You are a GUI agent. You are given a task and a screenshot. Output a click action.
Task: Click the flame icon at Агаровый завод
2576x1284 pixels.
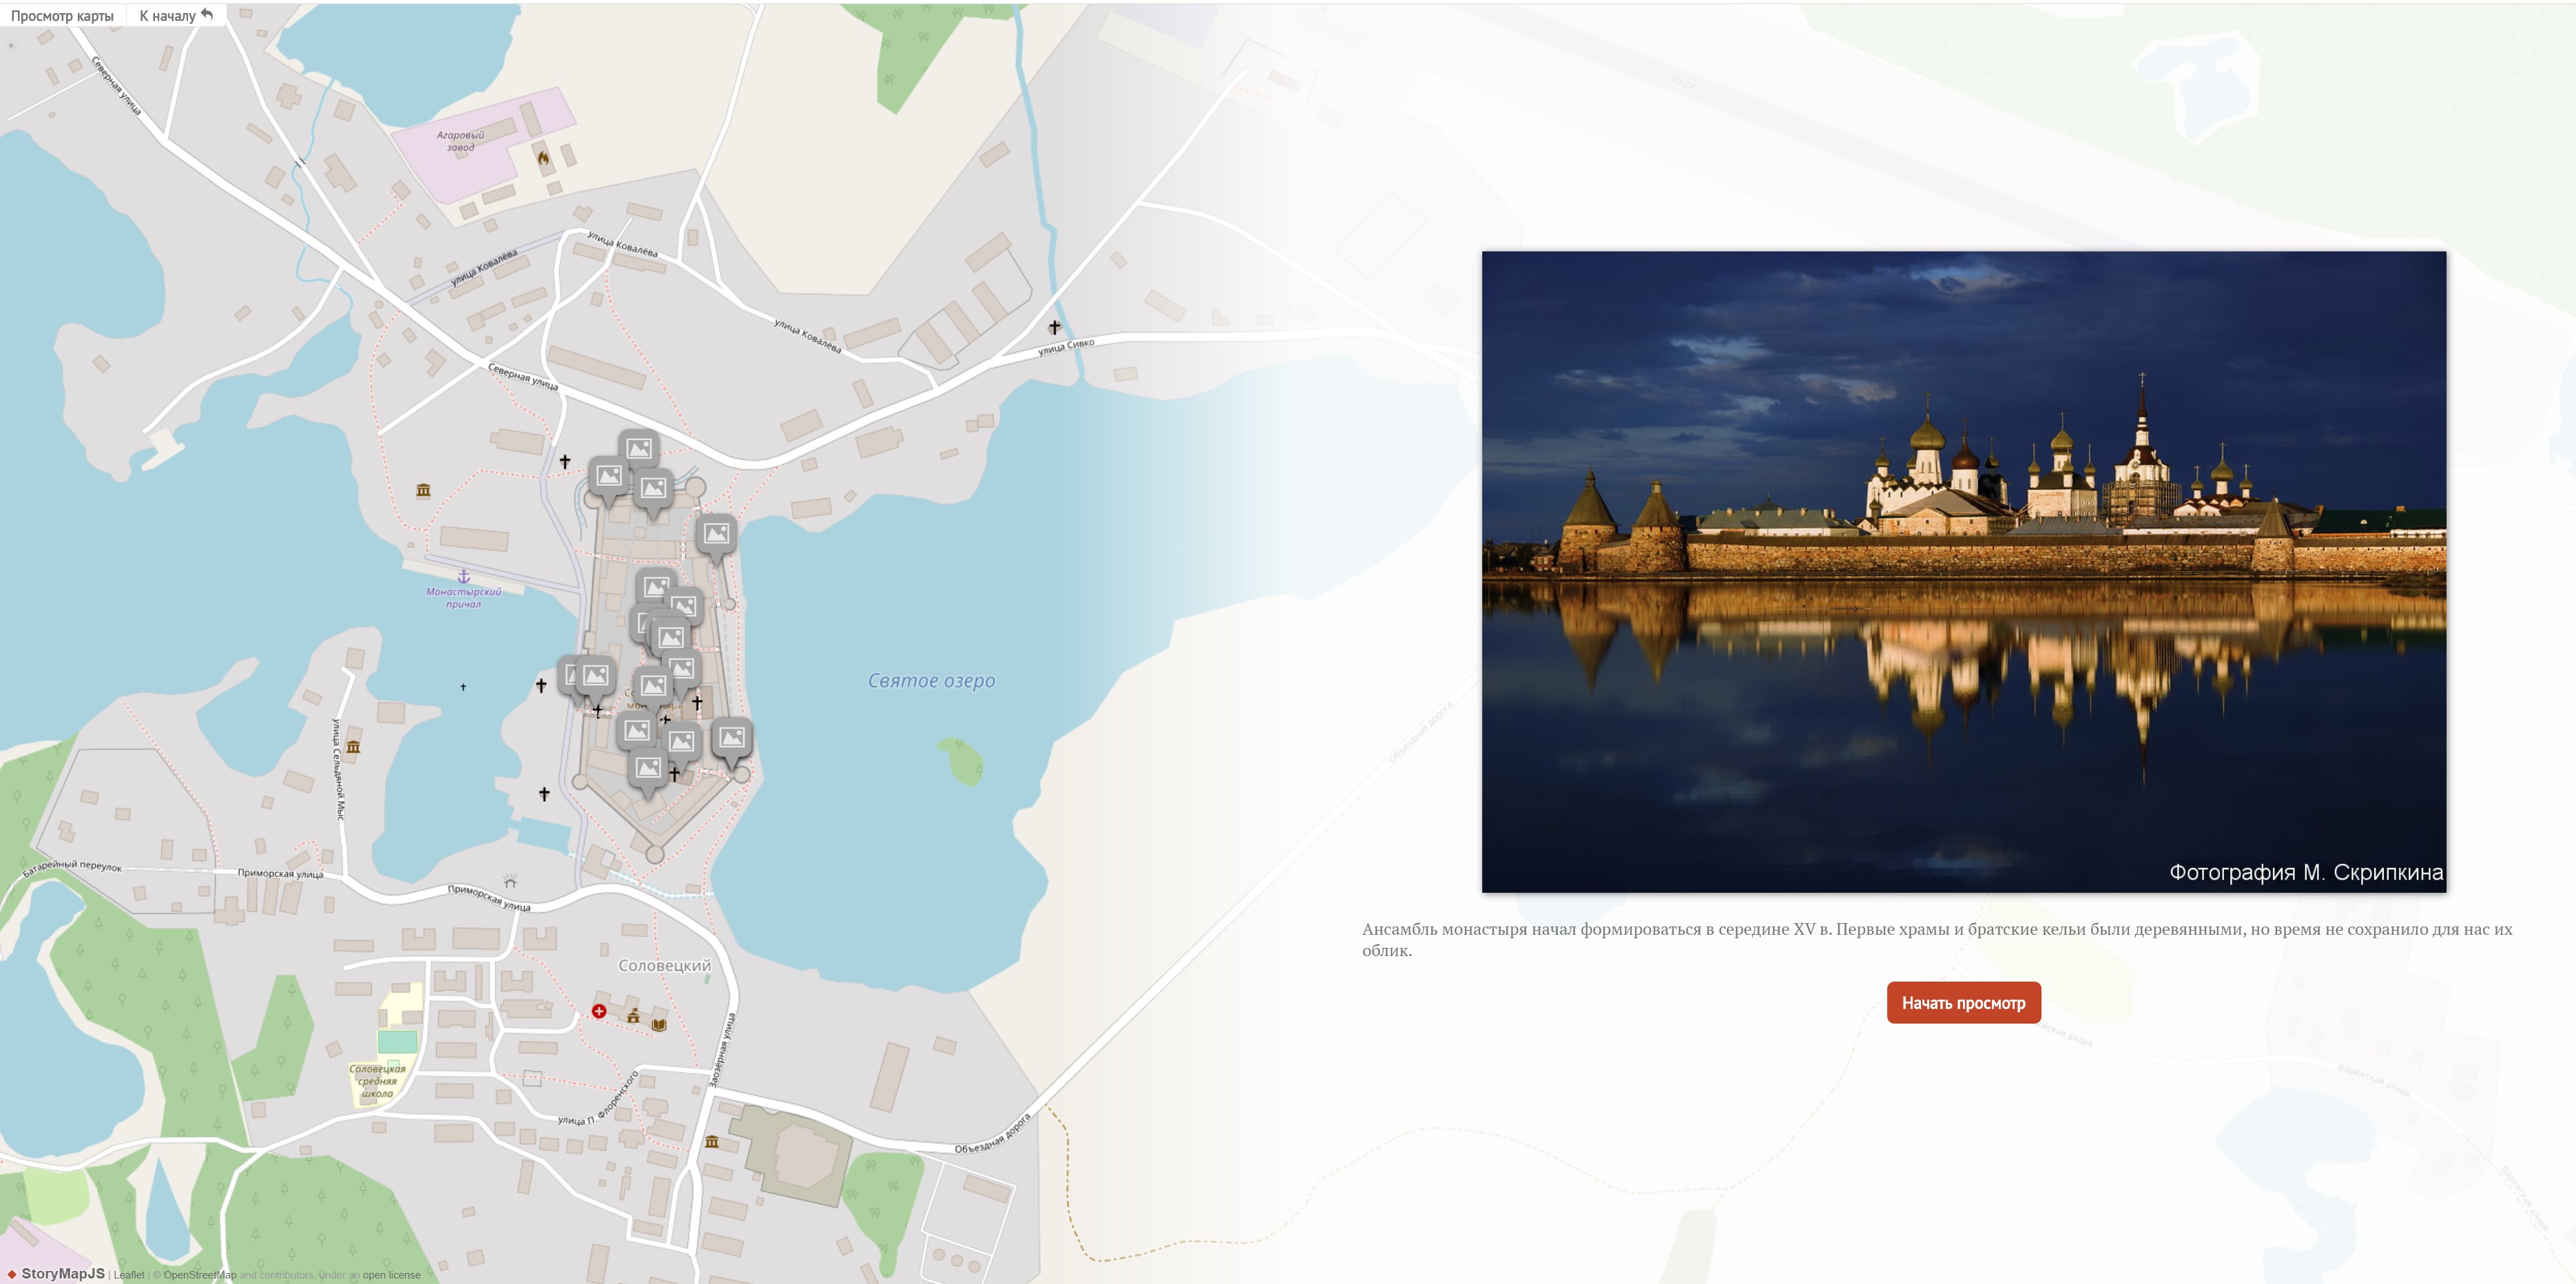click(543, 157)
